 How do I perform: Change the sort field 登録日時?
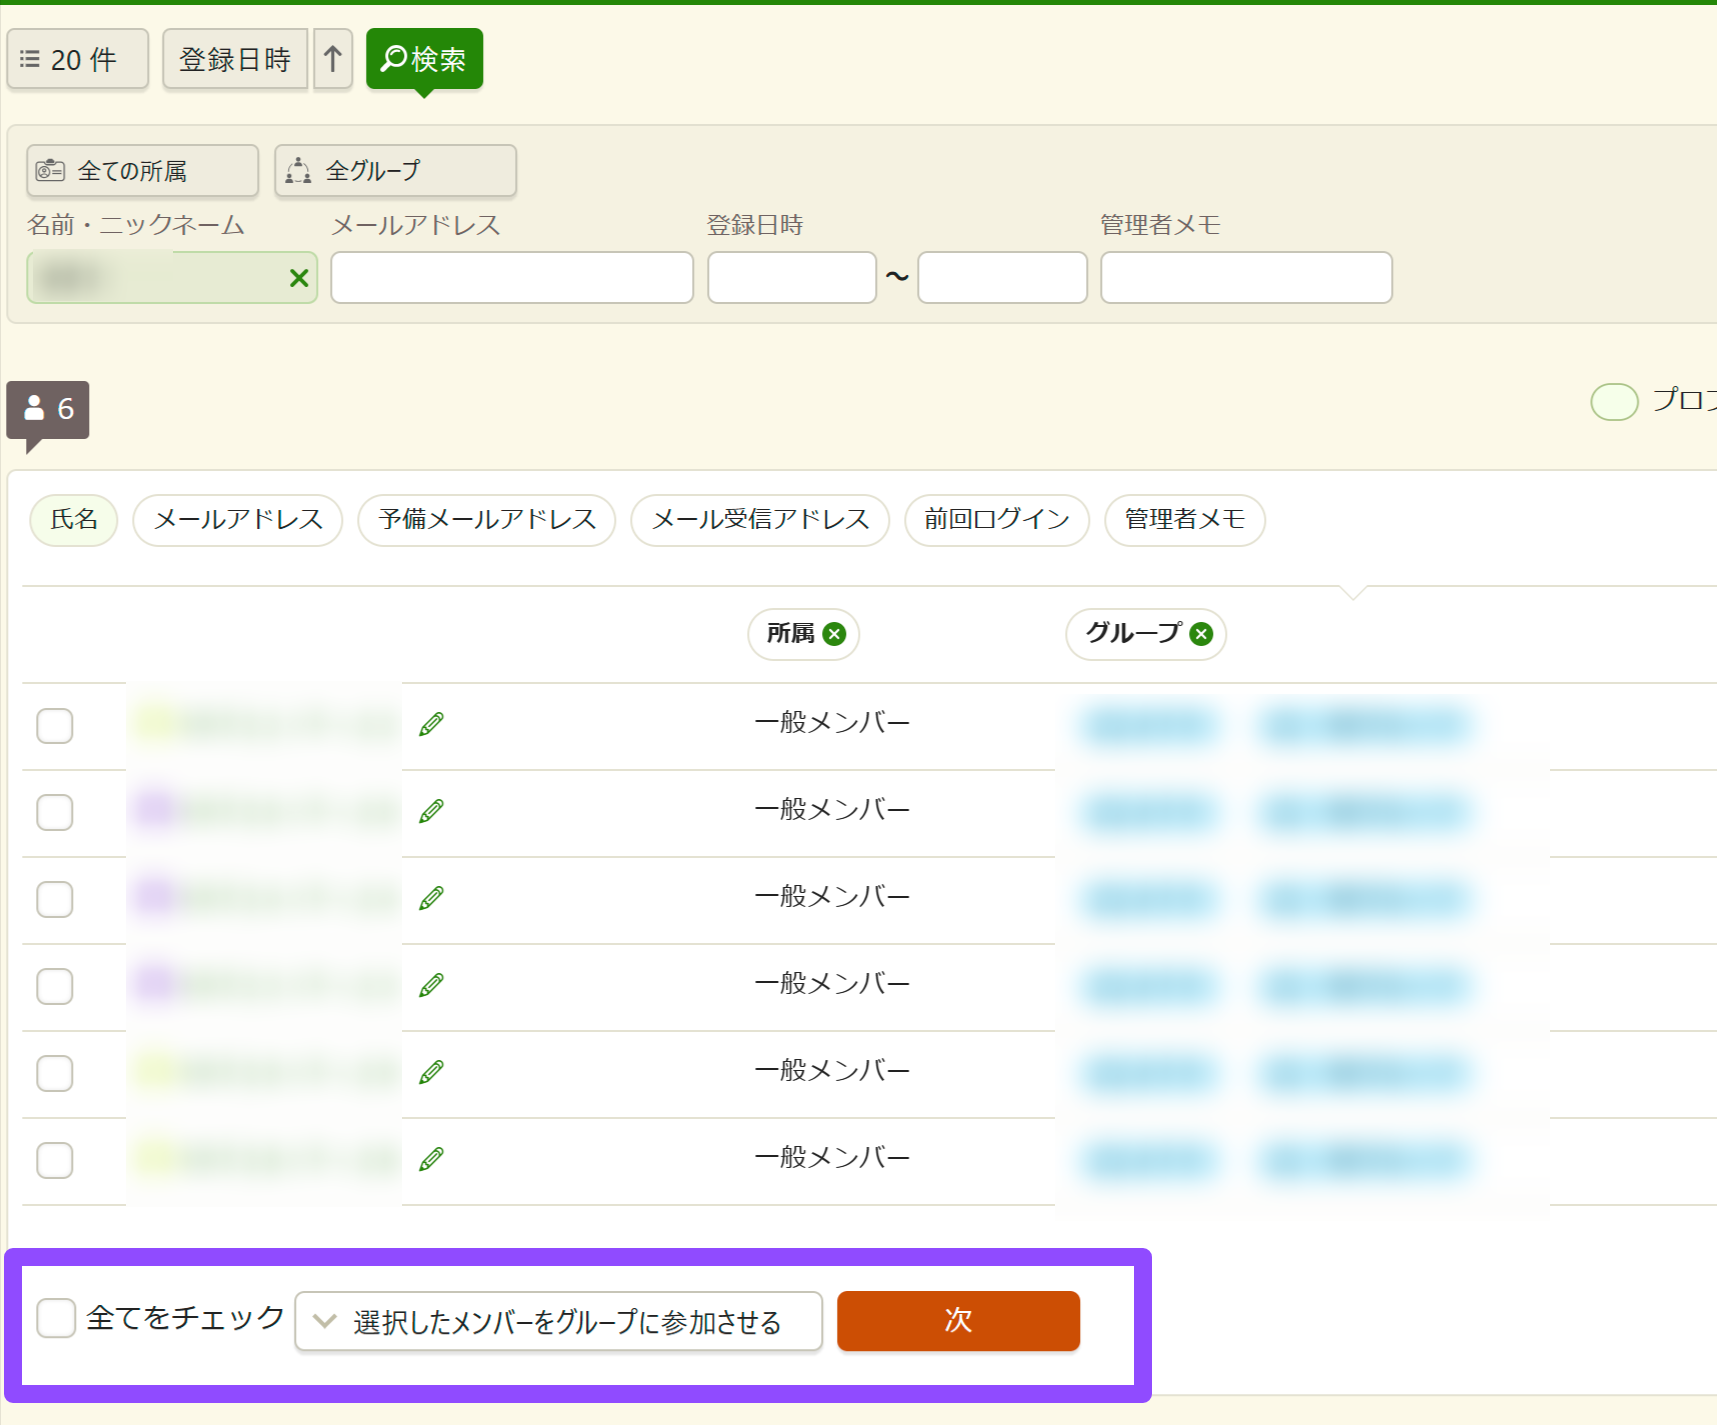point(235,59)
